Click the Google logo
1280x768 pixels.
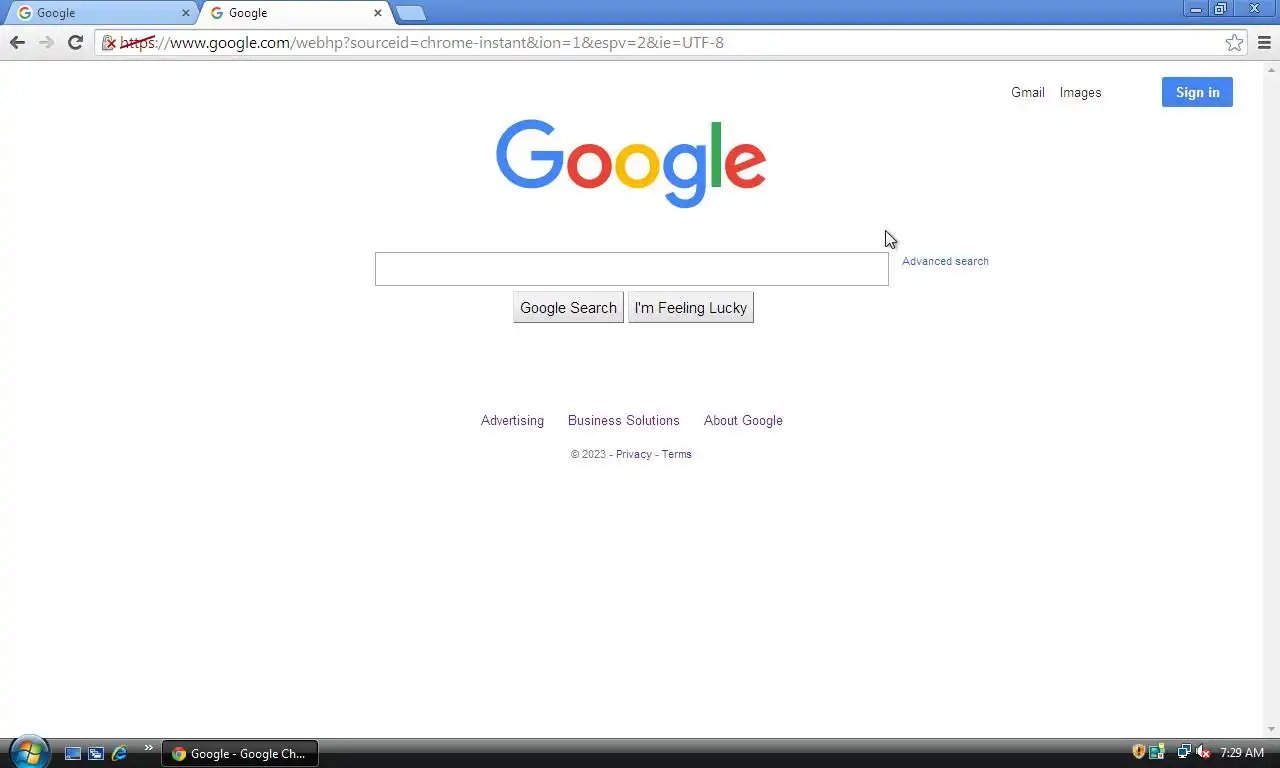(631, 163)
